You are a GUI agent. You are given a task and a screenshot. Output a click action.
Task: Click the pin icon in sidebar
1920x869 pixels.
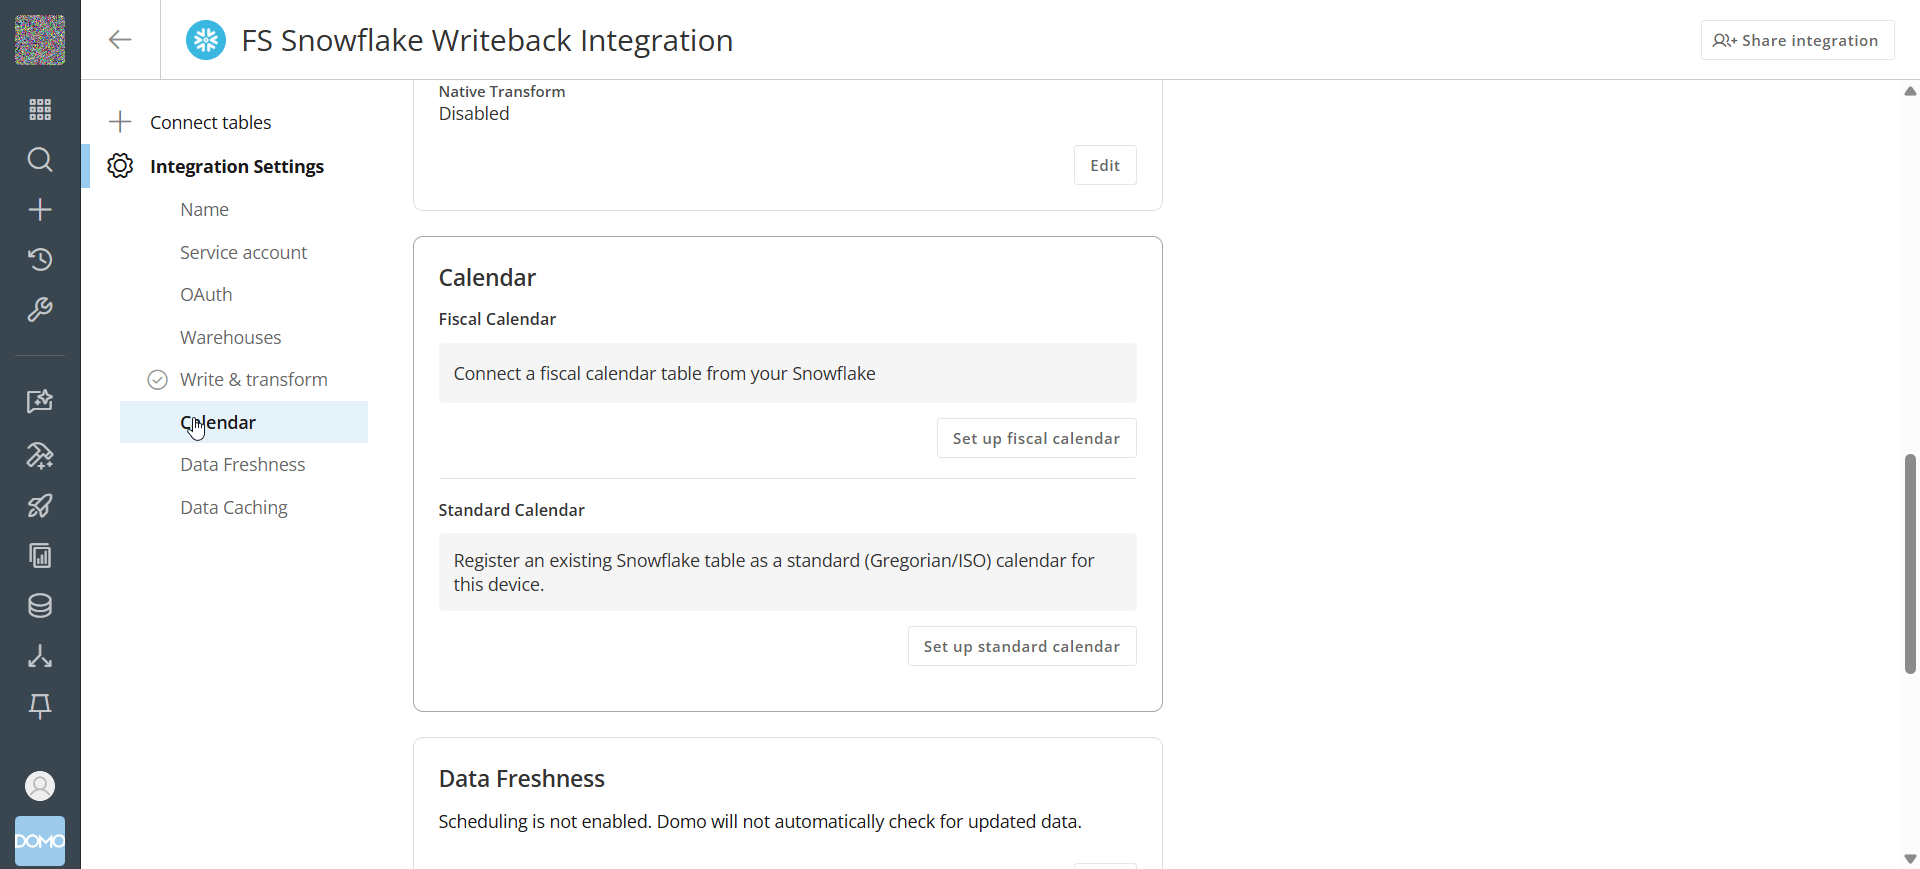(40, 706)
